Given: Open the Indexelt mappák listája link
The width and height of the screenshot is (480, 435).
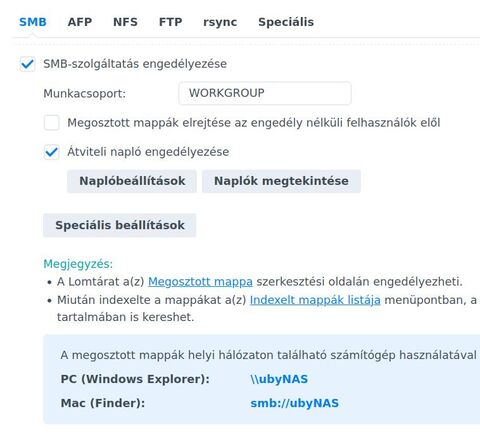Looking at the screenshot, I should point(315,300).
